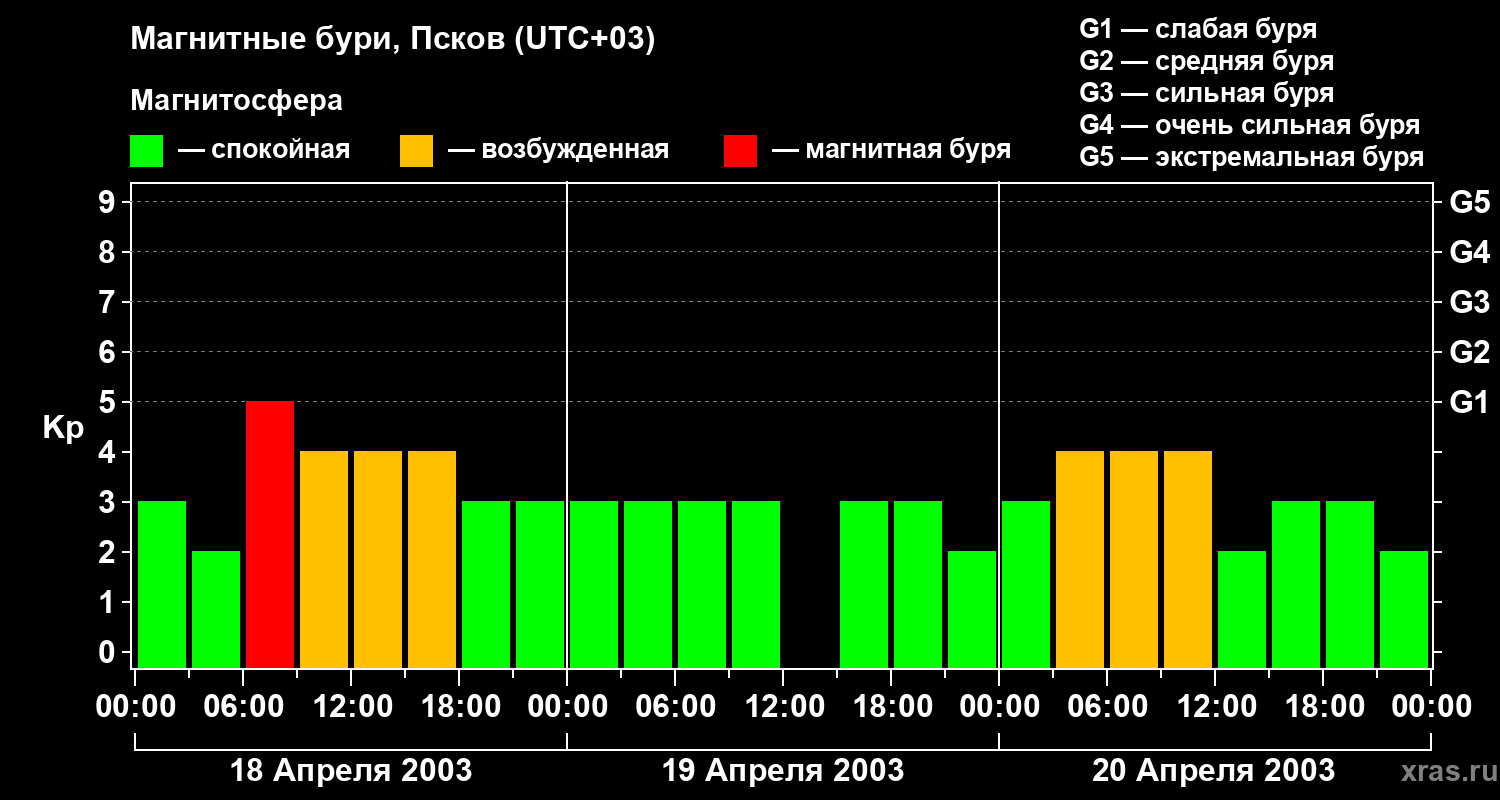Click the 06:00 time label for 20 Апреля

pyautogui.click(x=1107, y=707)
